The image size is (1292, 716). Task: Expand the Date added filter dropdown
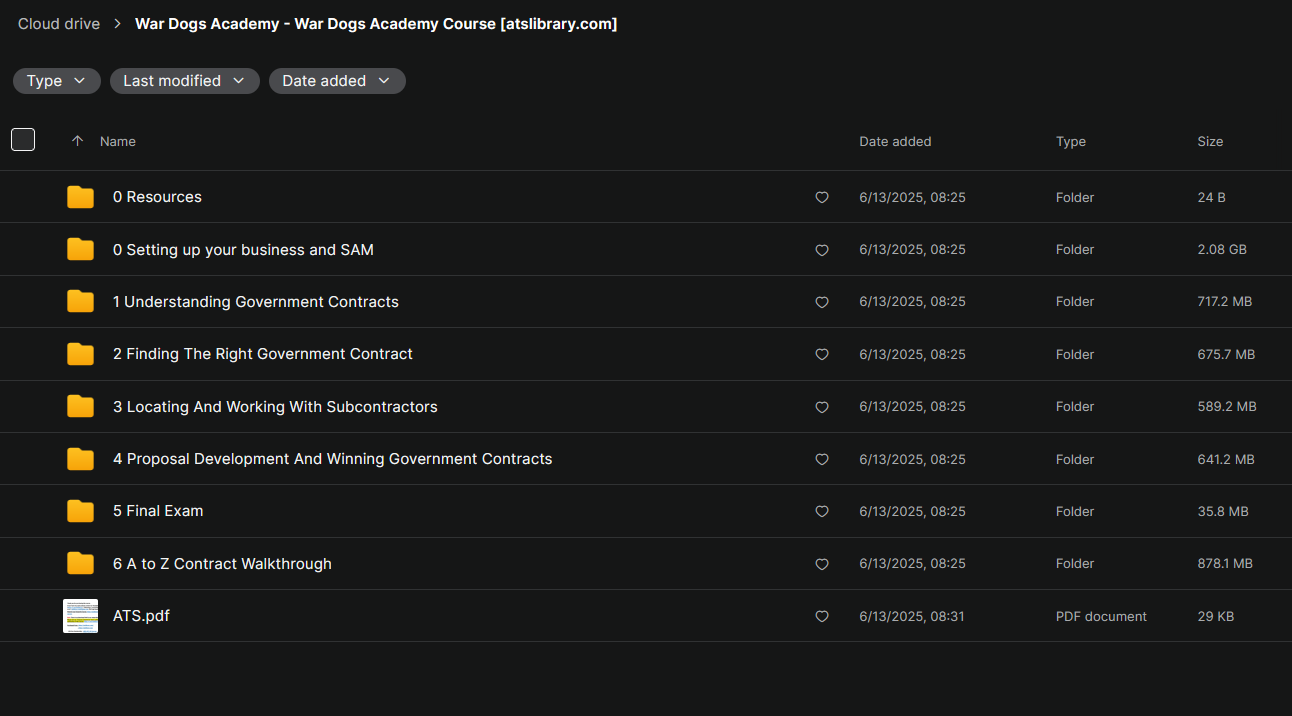(x=337, y=81)
